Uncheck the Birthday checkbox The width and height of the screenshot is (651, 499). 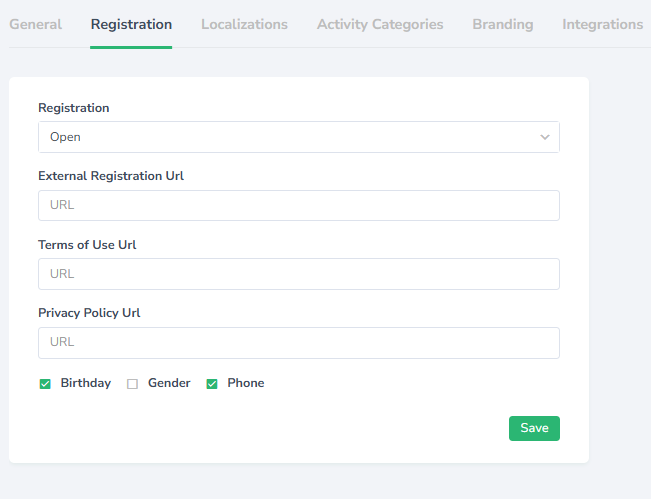tap(45, 384)
